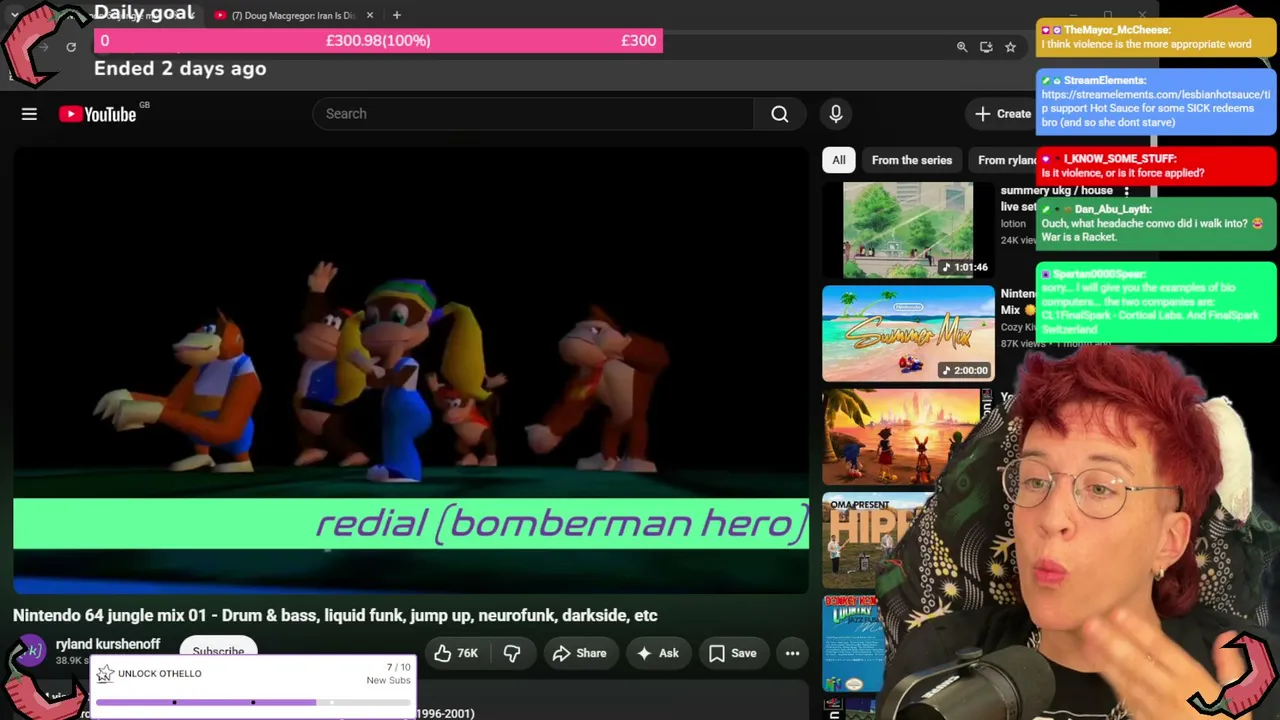
Task: Select the From the series chip
Action: [912, 160]
